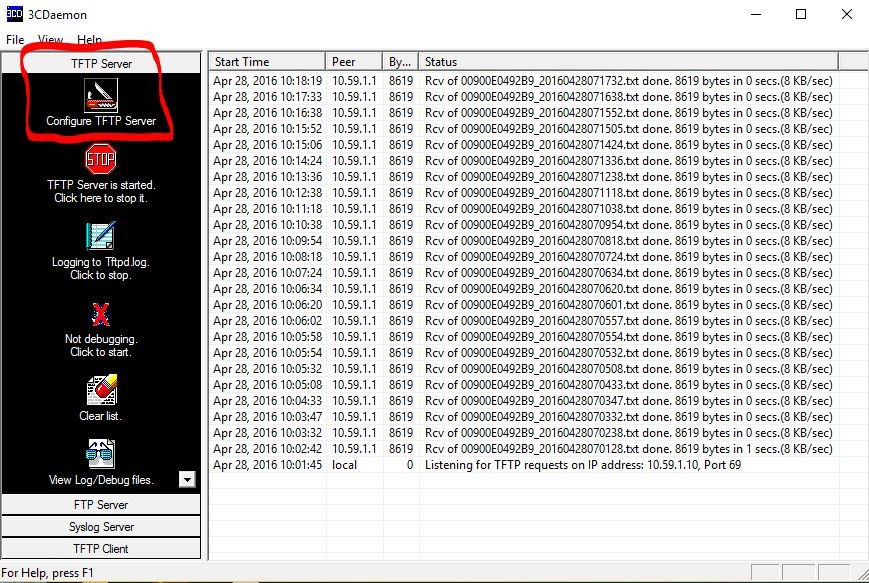The image size is (869, 583).
Task: Collapse the TFTP Server panel header
Action: click(101, 63)
